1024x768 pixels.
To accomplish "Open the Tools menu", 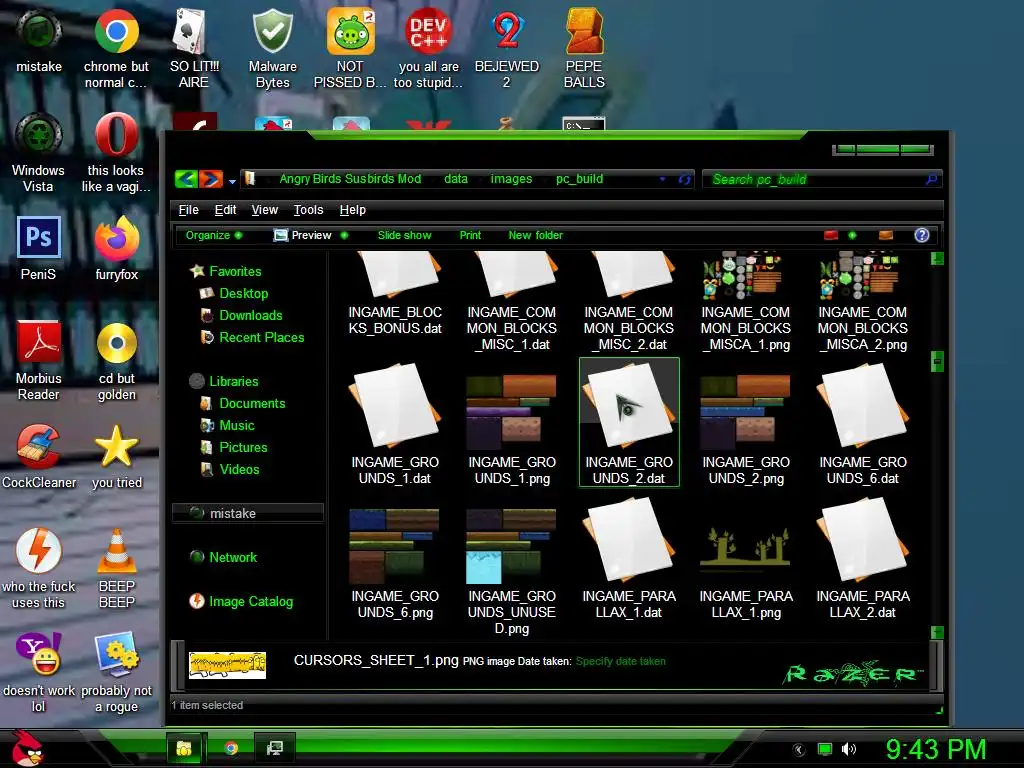I will pos(308,210).
